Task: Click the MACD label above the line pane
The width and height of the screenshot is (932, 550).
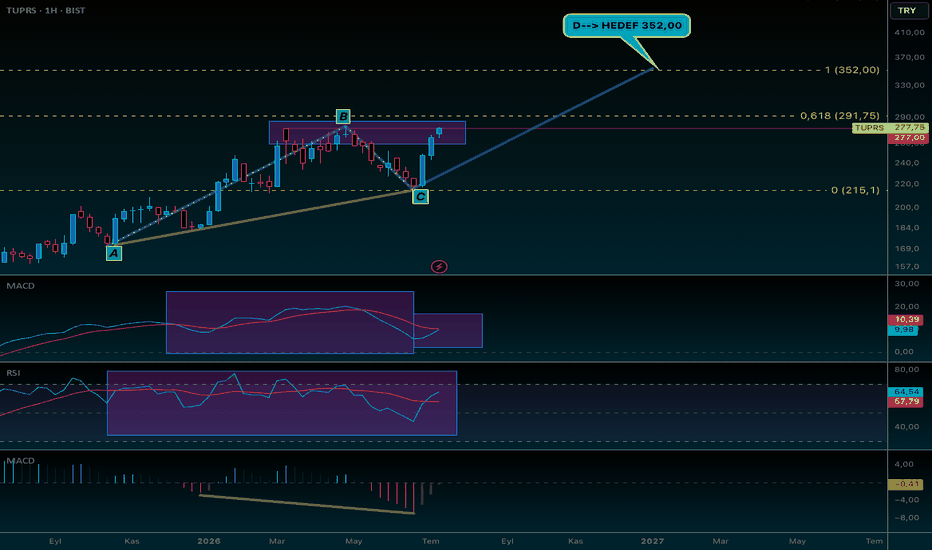Action: [21, 286]
